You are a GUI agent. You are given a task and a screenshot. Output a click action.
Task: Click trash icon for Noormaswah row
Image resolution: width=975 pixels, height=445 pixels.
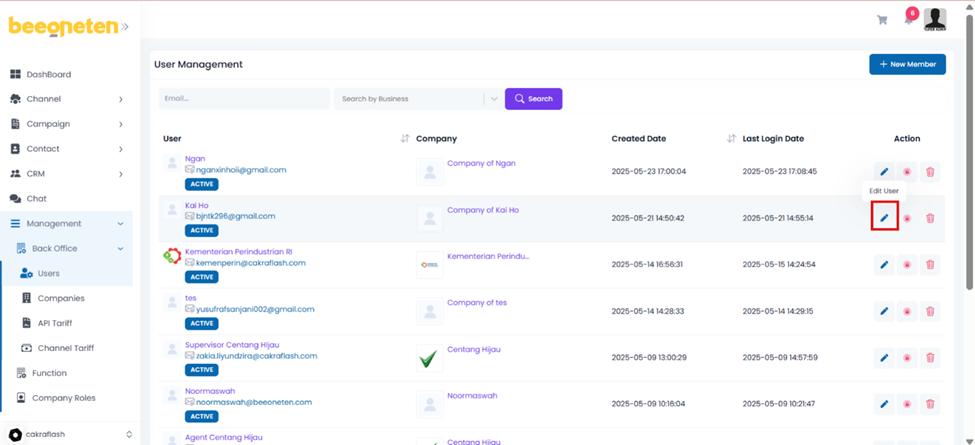[930, 404]
